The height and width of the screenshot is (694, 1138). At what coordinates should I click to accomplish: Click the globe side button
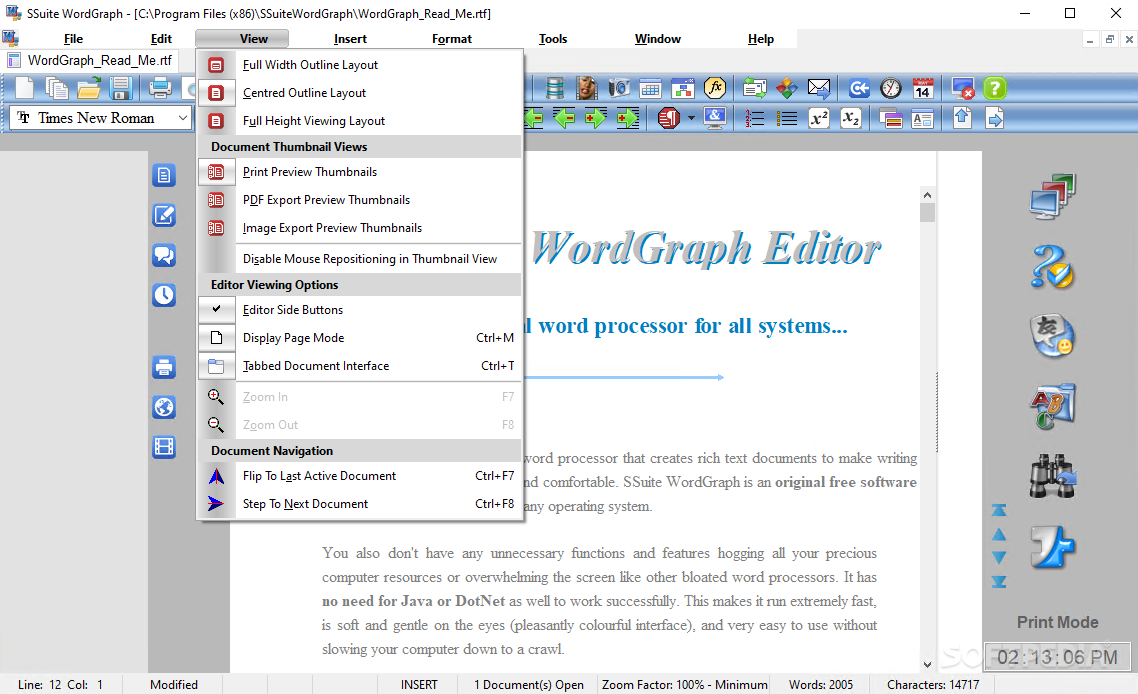coord(164,407)
